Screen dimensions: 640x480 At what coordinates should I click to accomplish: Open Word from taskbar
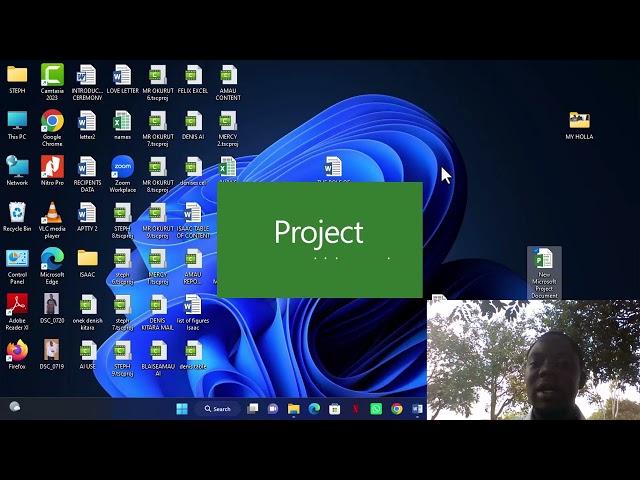(x=417, y=409)
